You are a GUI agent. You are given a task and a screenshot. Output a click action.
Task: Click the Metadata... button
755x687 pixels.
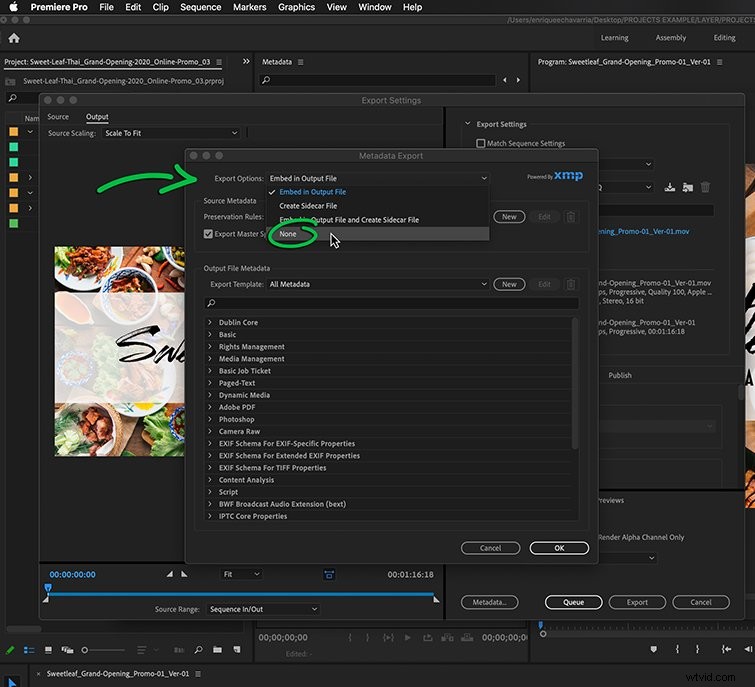click(489, 602)
